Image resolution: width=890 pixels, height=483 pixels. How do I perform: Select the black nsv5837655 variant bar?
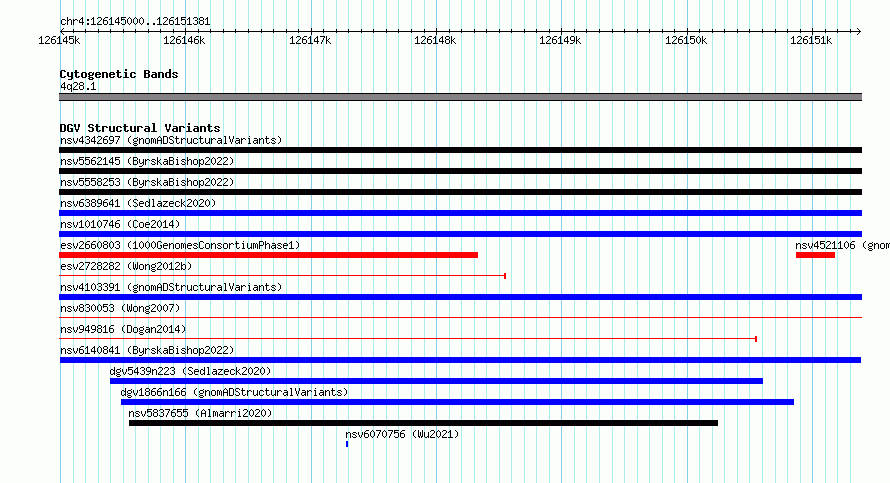(423, 423)
